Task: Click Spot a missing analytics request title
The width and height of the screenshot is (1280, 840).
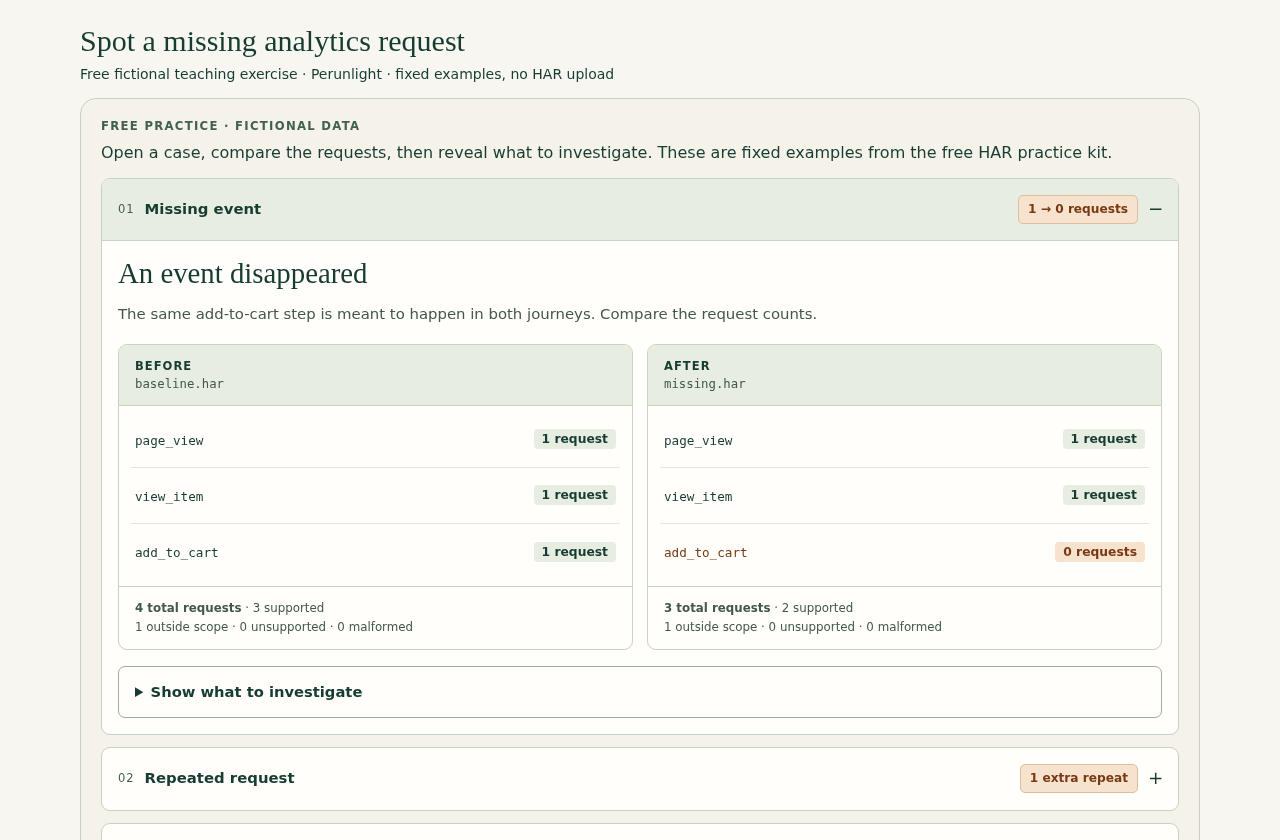Action: click(x=272, y=41)
